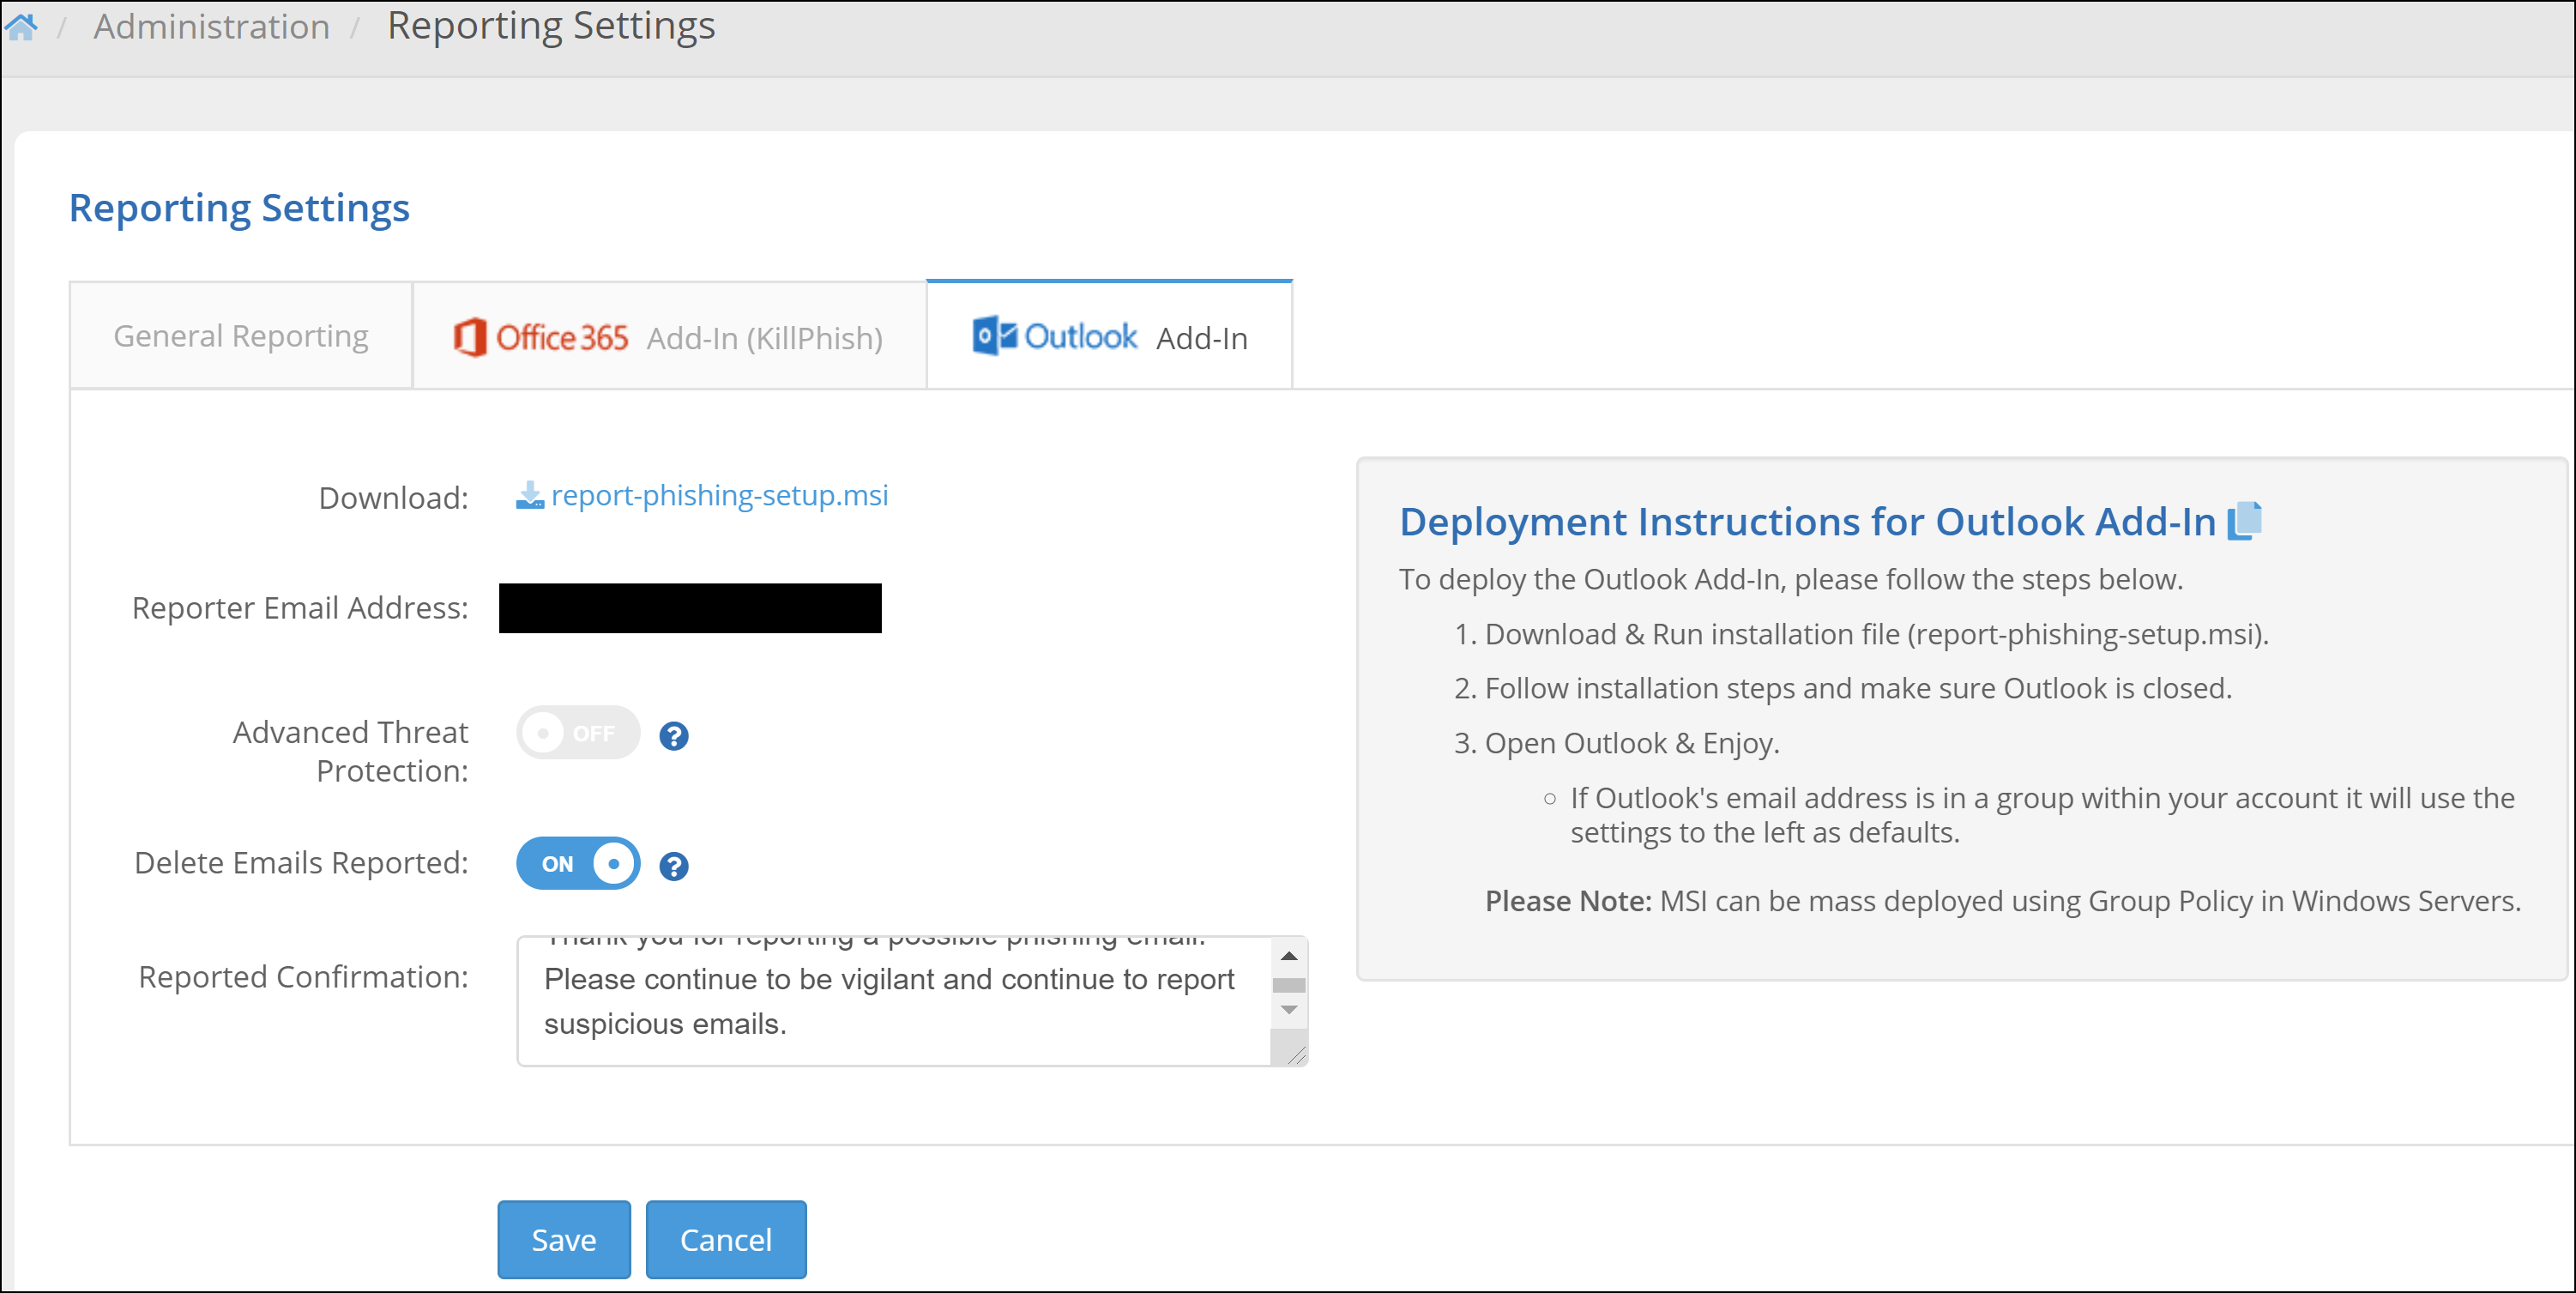Click the home icon in breadcrumb

21,27
